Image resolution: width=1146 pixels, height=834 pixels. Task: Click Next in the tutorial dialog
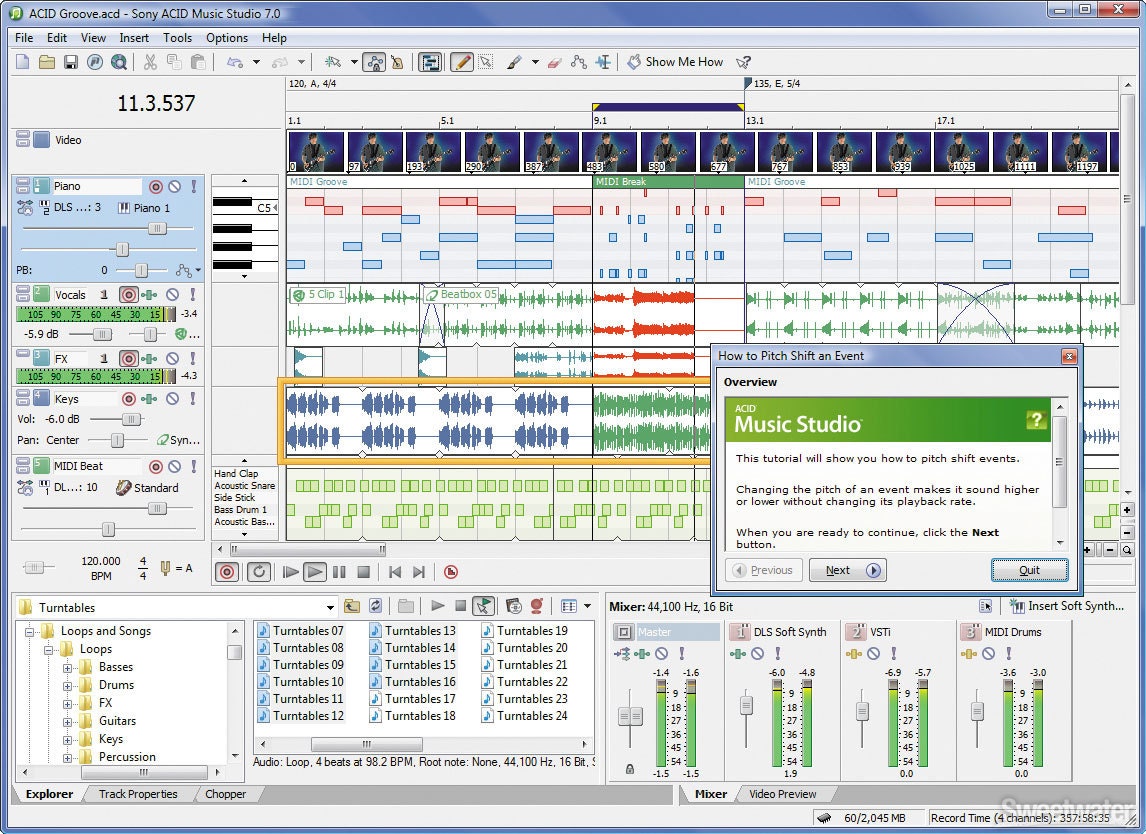pos(848,570)
